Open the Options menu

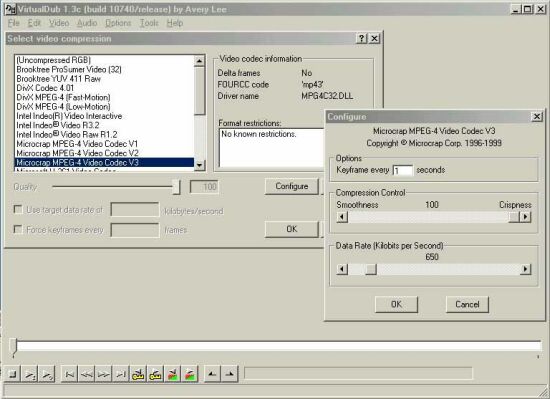tap(118, 23)
